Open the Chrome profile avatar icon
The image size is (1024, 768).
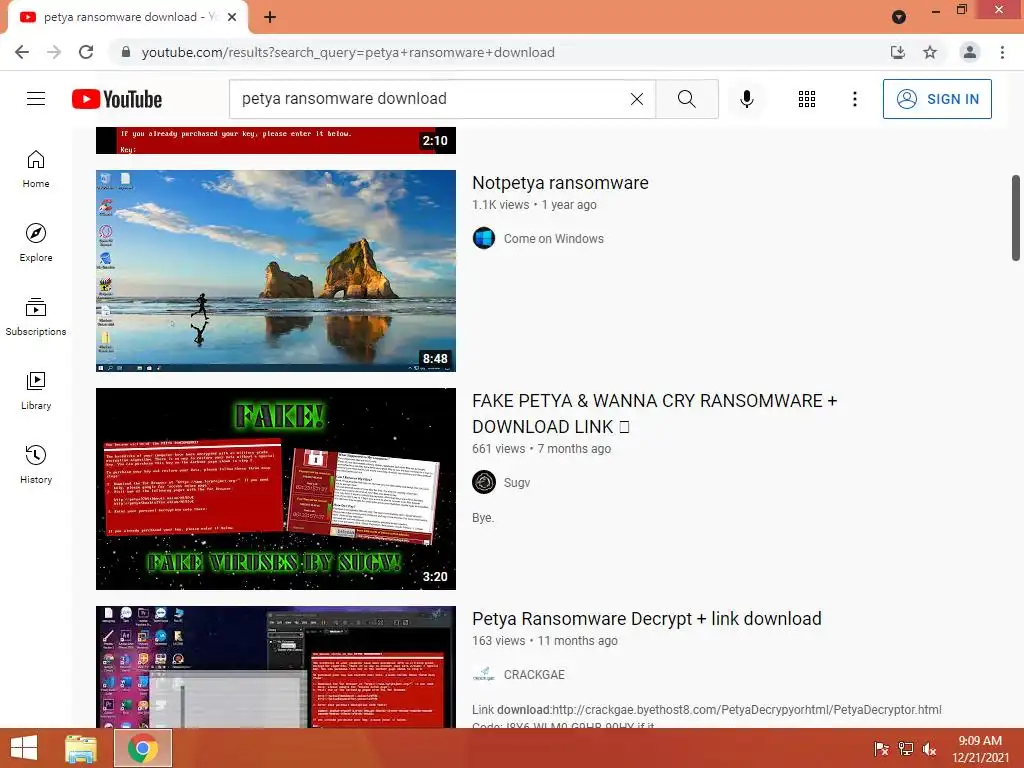970,52
